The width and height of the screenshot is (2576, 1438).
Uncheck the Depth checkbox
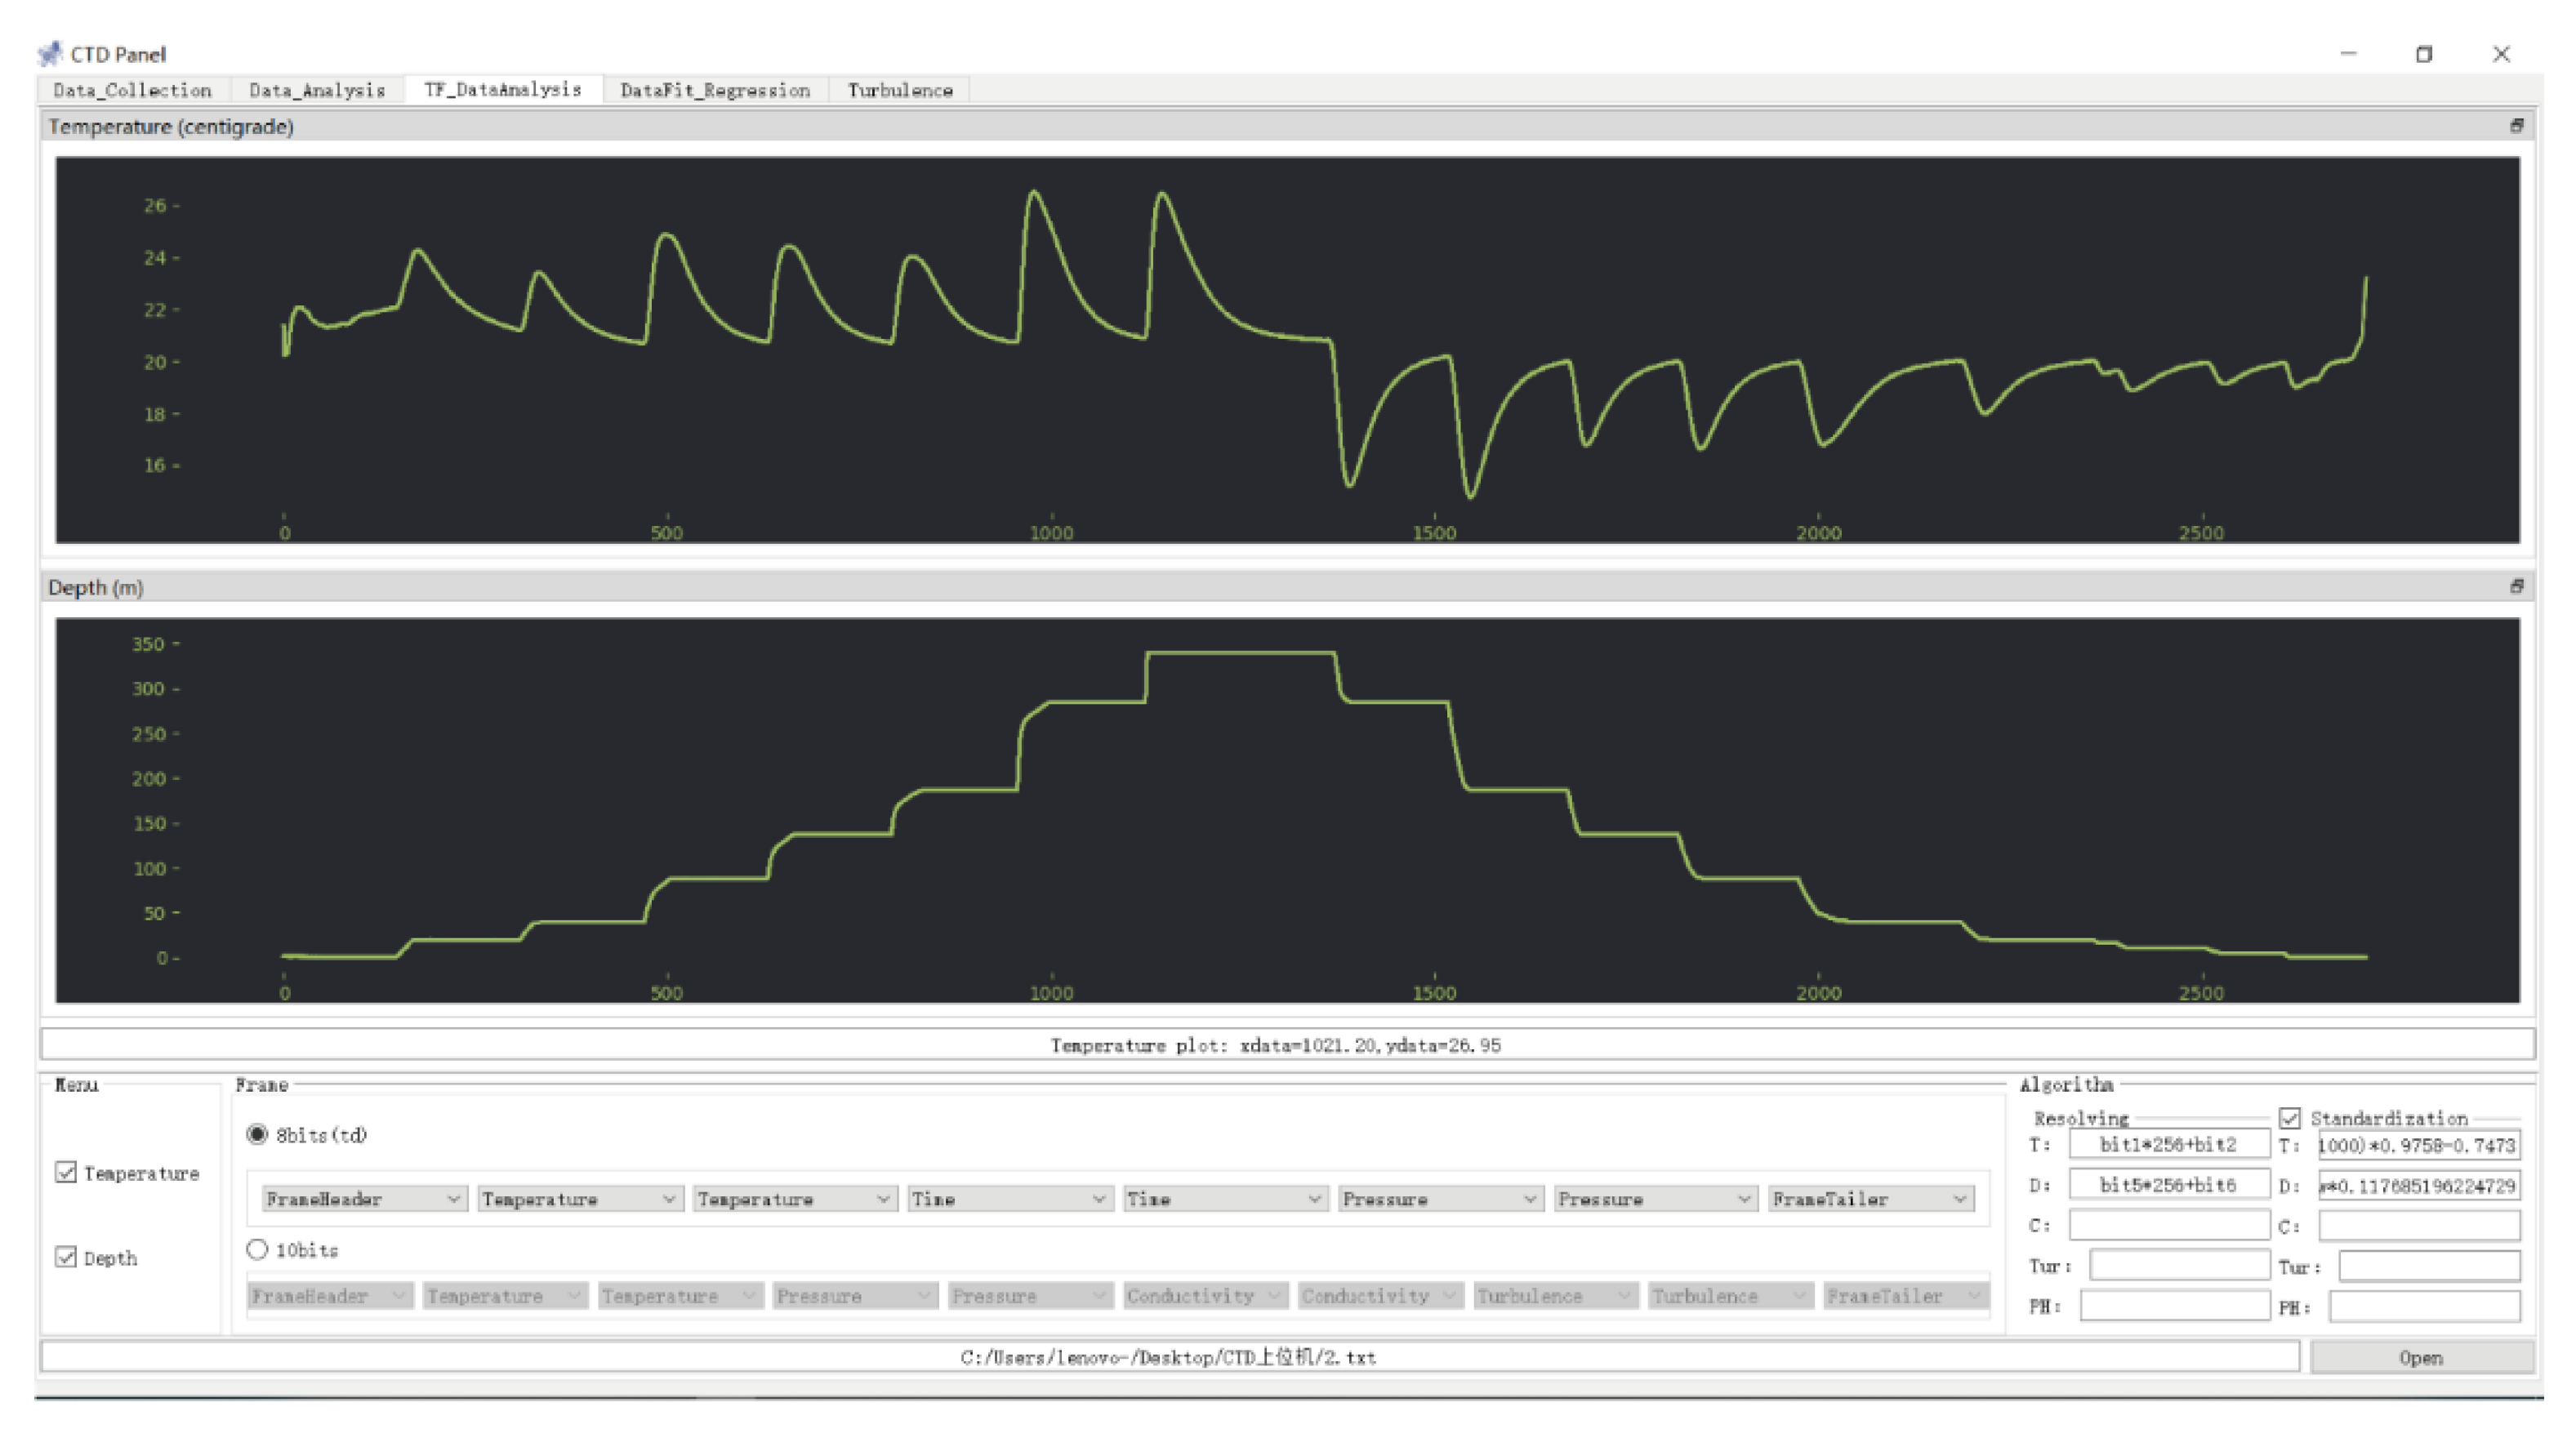coord(66,1257)
